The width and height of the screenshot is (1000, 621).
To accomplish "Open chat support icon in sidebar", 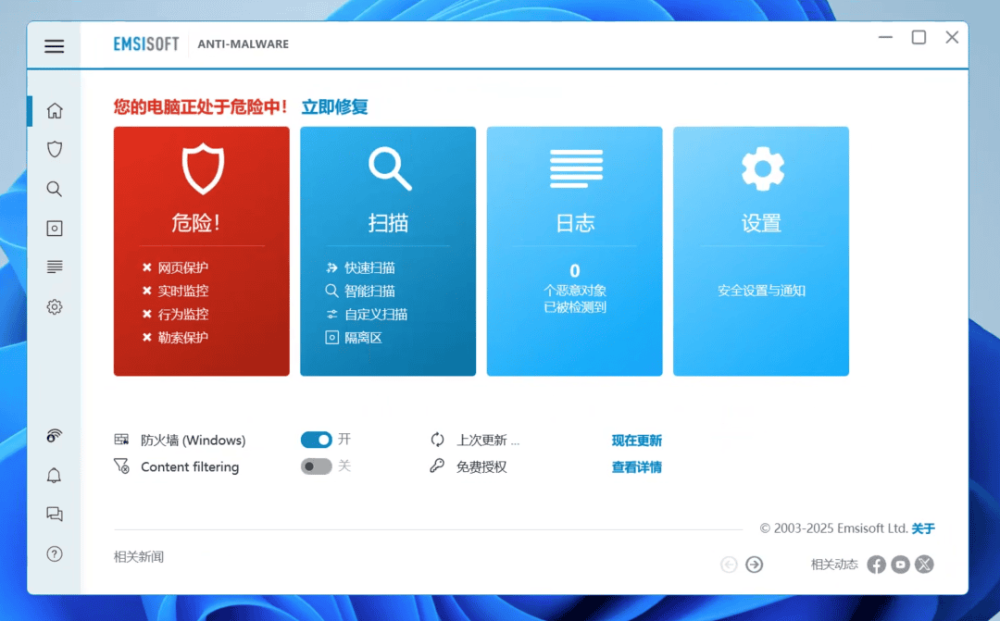I will 55,514.
